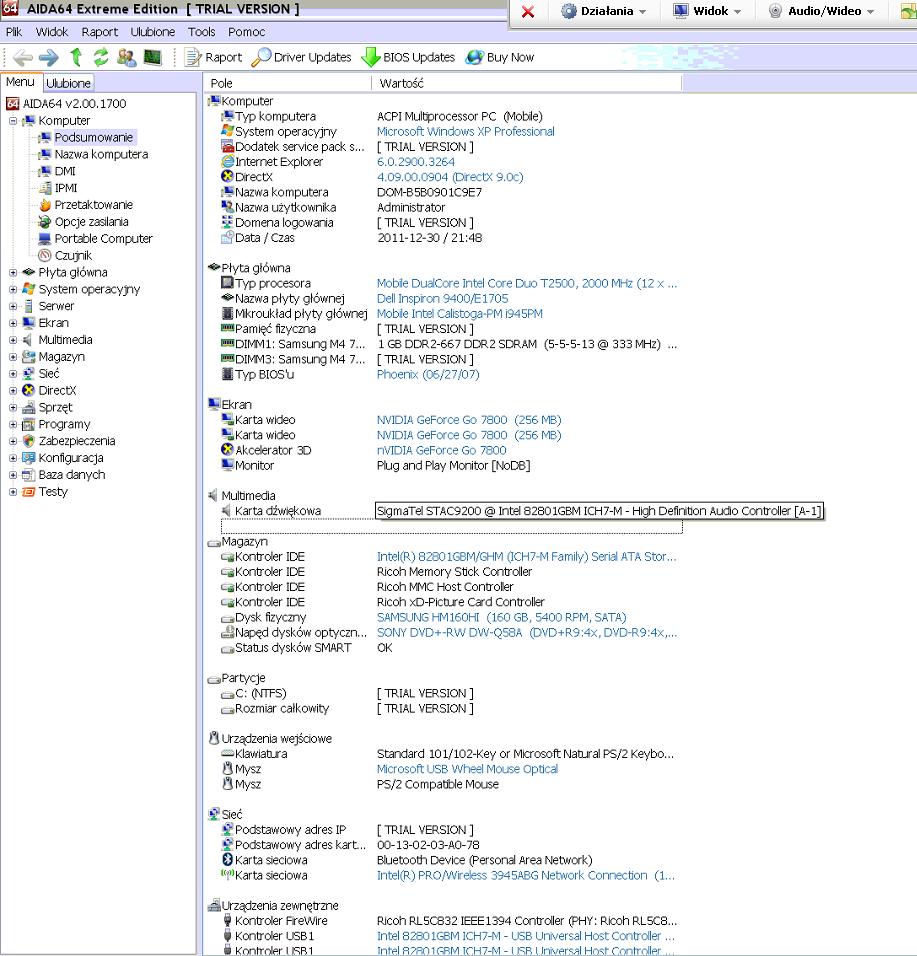Viewport: 917px width, 956px height.
Task: Open the Microsoft Windows XP Professional link
Action: click(x=465, y=131)
